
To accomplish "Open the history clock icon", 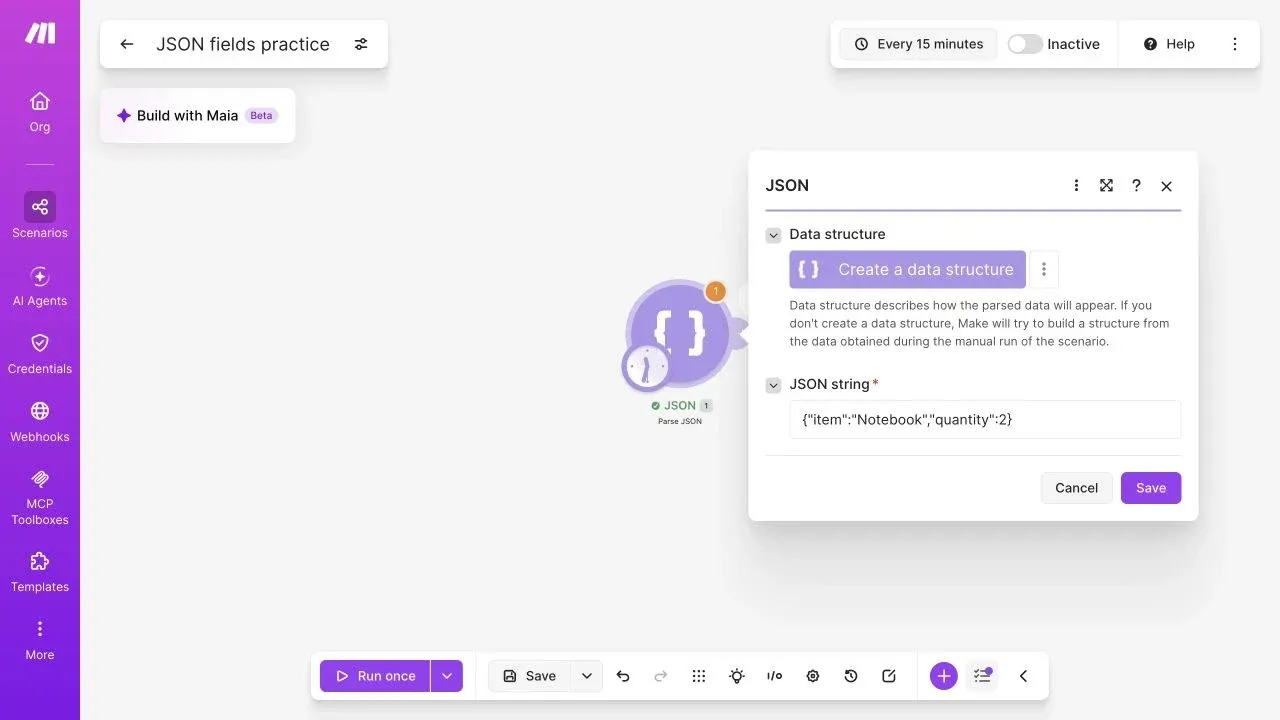I will 851,676.
